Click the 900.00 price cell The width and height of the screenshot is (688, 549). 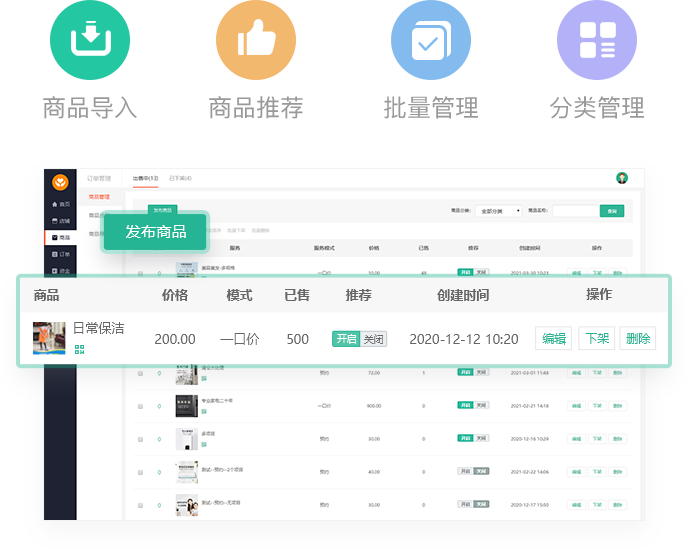(374, 406)
